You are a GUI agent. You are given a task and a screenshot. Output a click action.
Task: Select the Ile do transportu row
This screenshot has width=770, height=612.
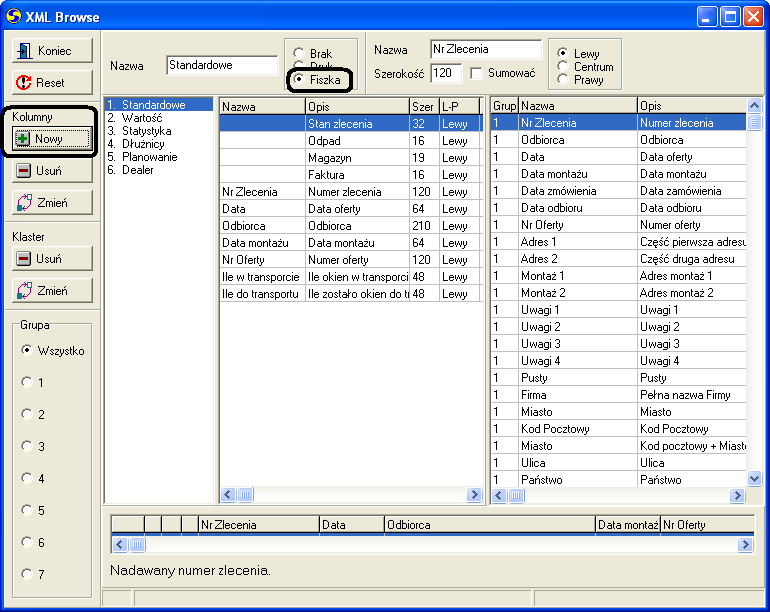pyautogui.click(x=351, y=294)
